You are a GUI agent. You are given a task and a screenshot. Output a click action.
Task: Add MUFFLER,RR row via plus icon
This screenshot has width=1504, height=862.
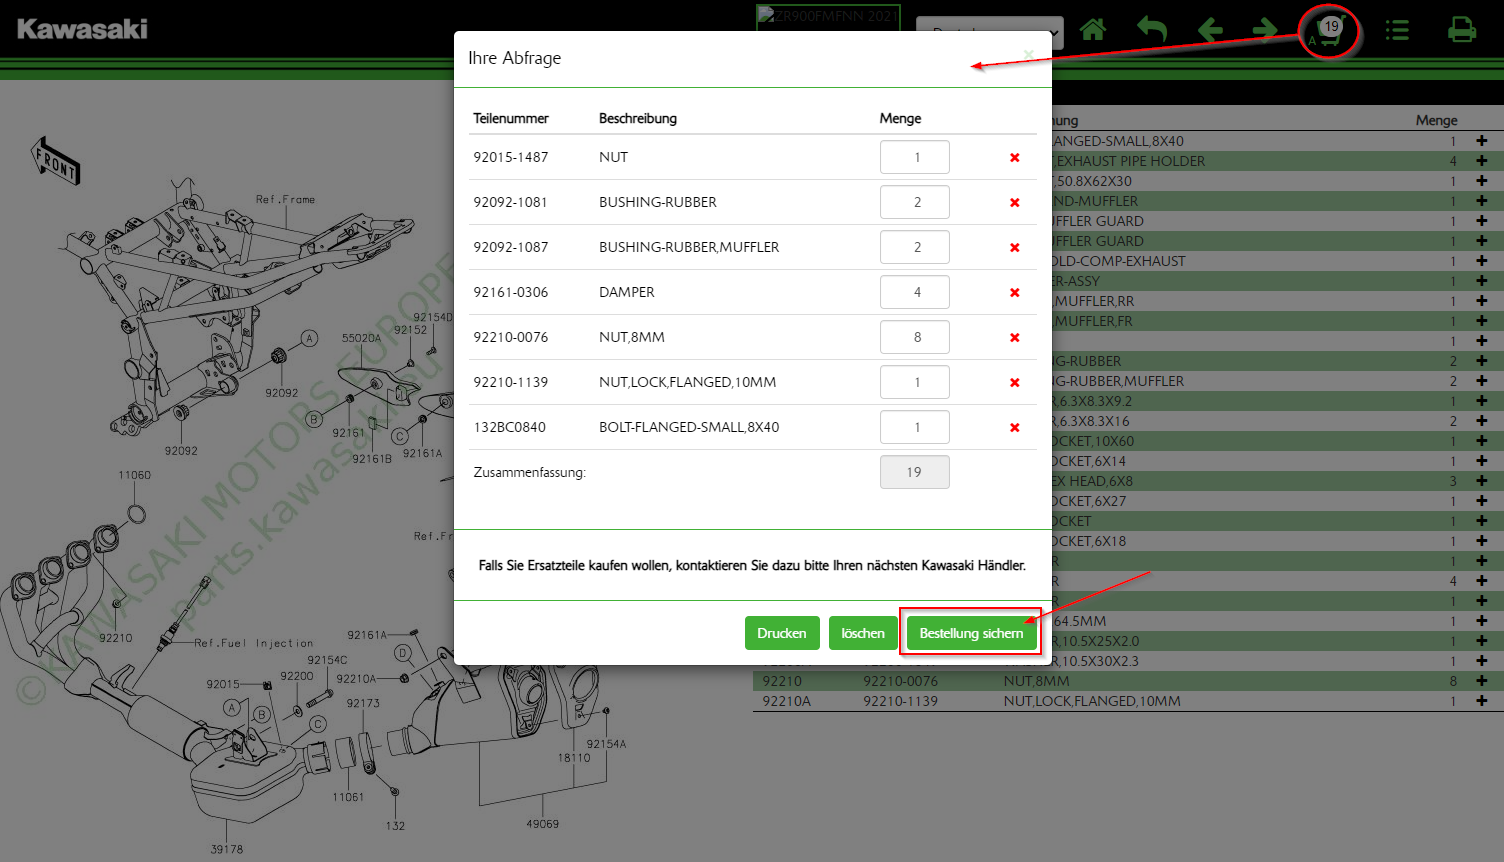[x=1481, y=301]
